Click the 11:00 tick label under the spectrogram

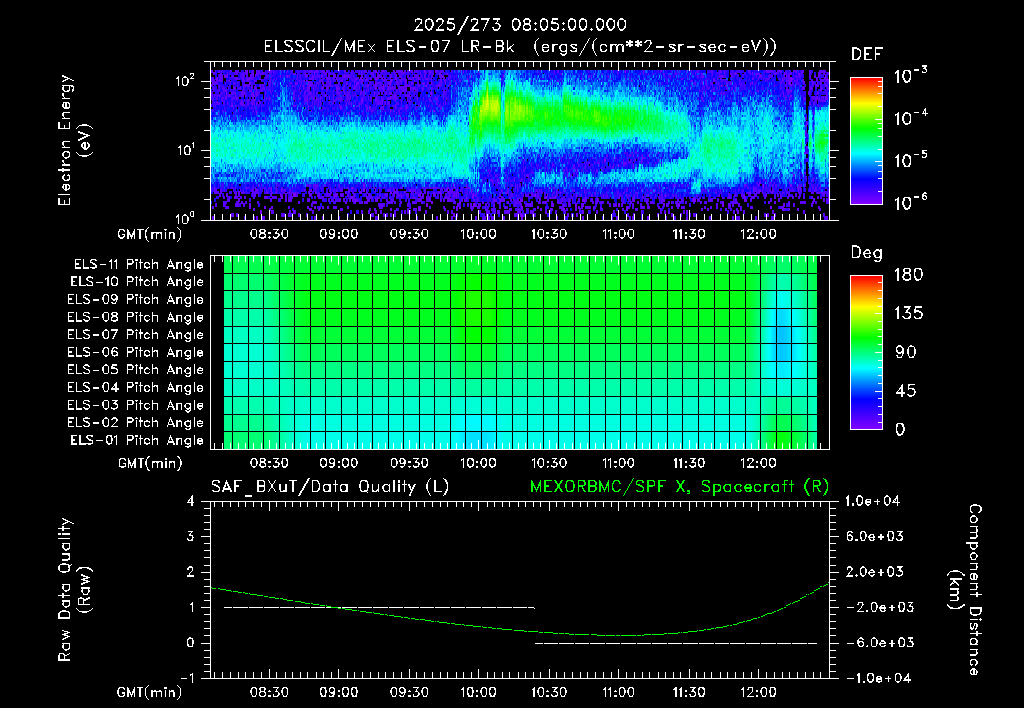pyautogui.click(x=618, y=234)
